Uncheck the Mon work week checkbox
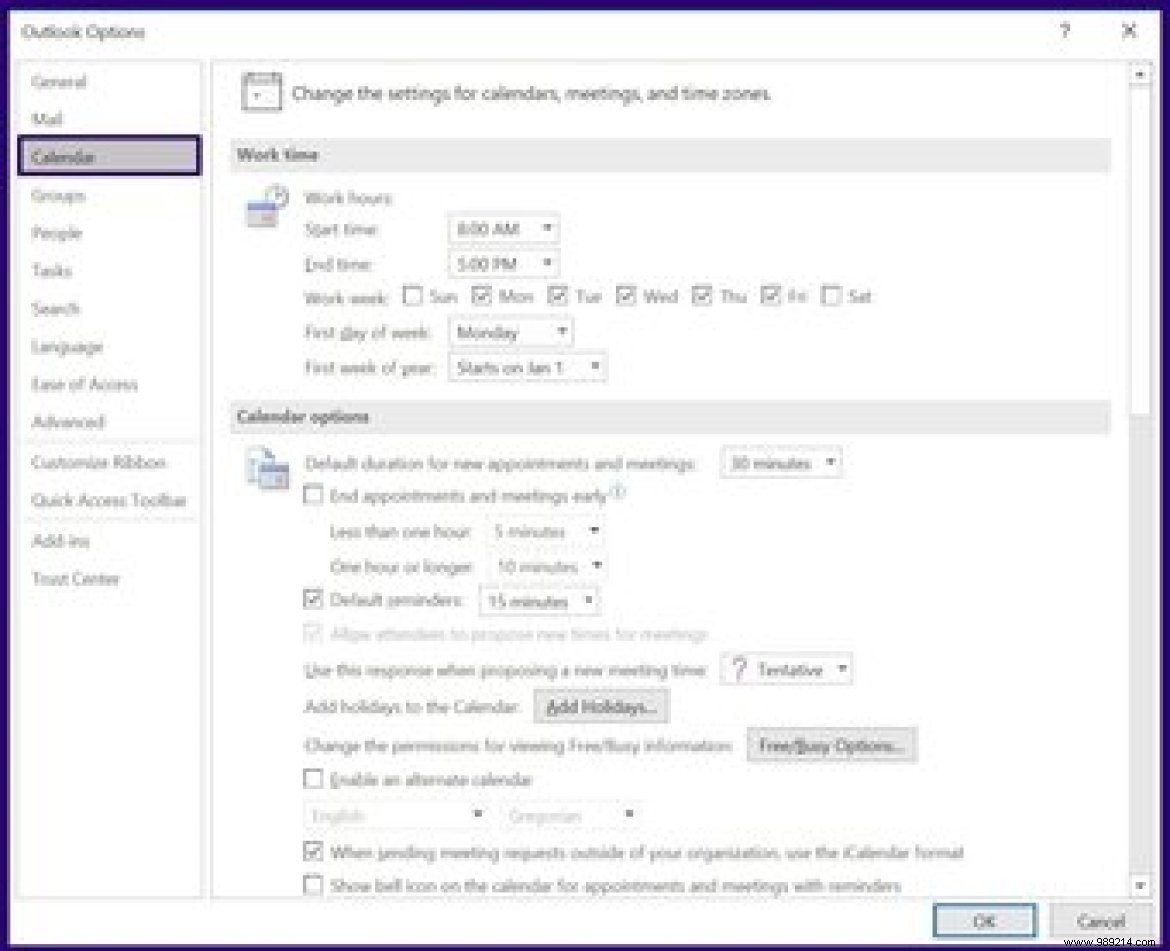Viewport: 1170px width, 951px height. coord(481,296)
